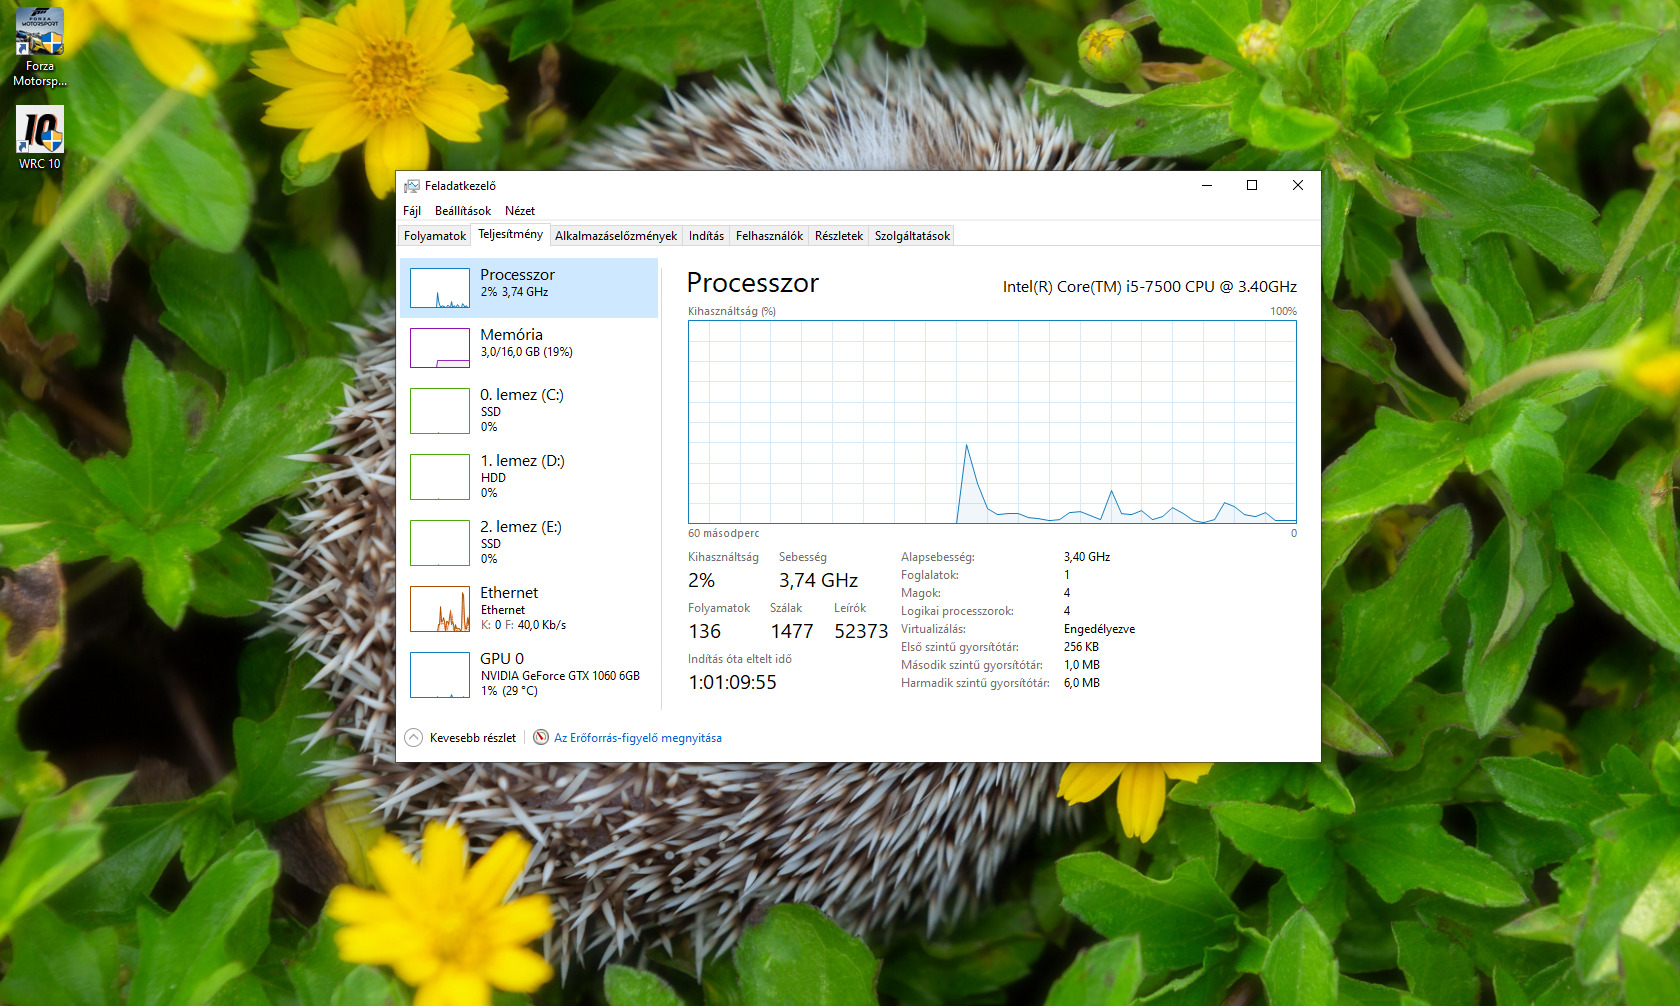1680x1006 pixels.
Task: Click the Erőforrás-figyelő gauge icon
Action: pos(541,737)
